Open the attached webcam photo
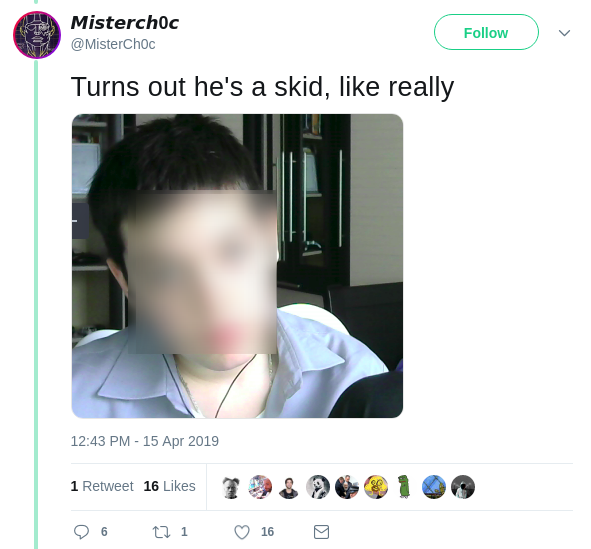 (x=237, y=266)
